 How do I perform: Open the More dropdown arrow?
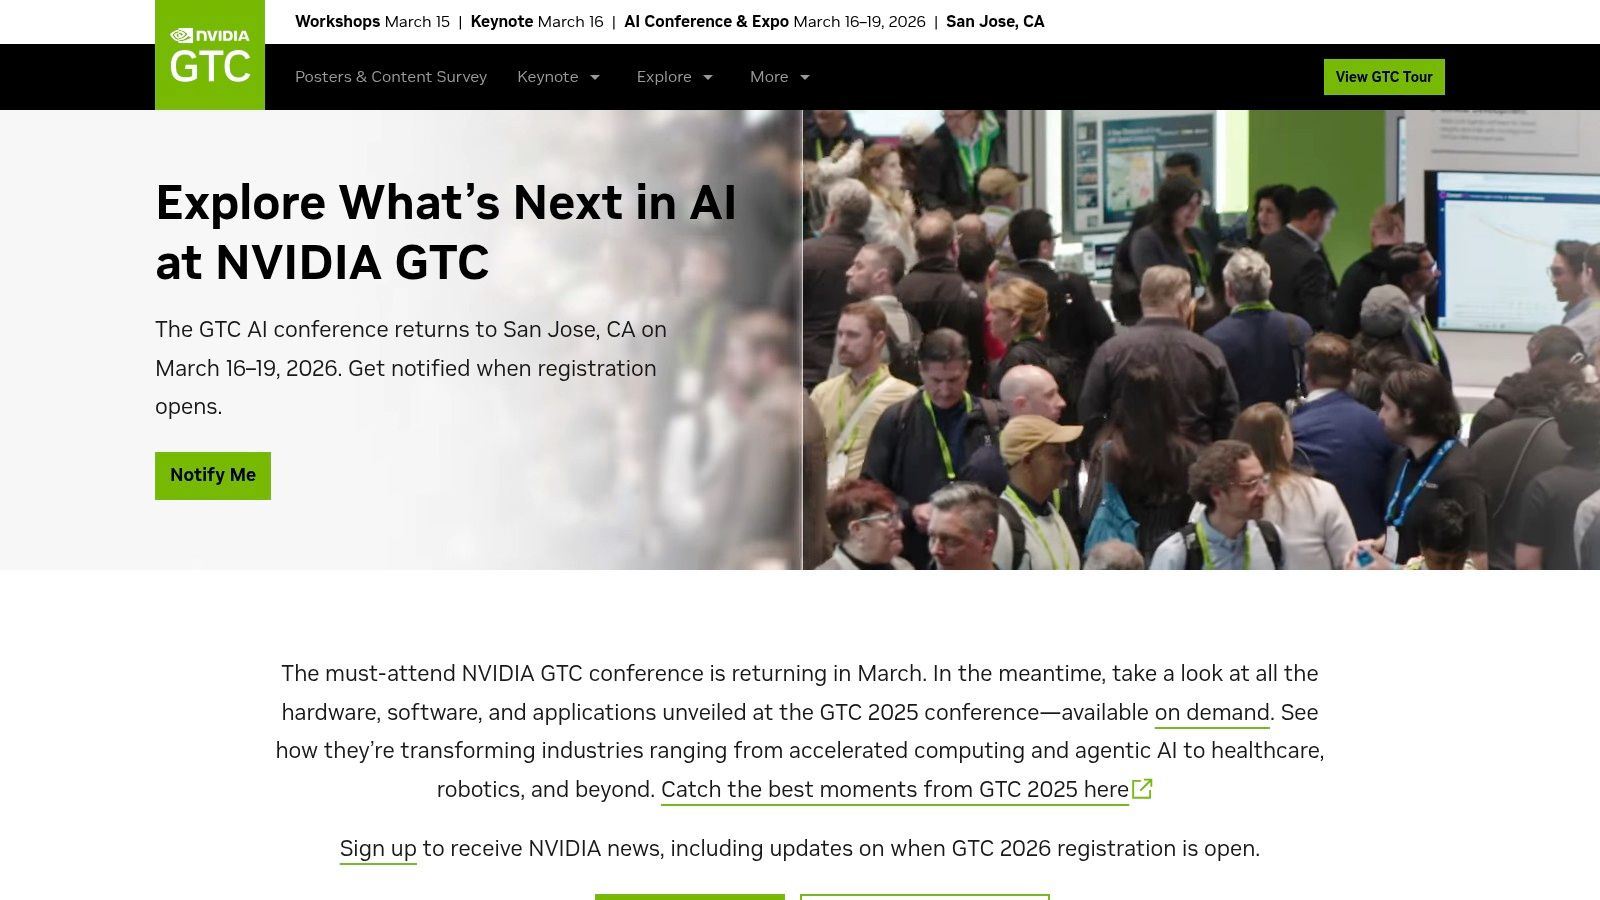[805, 77]
